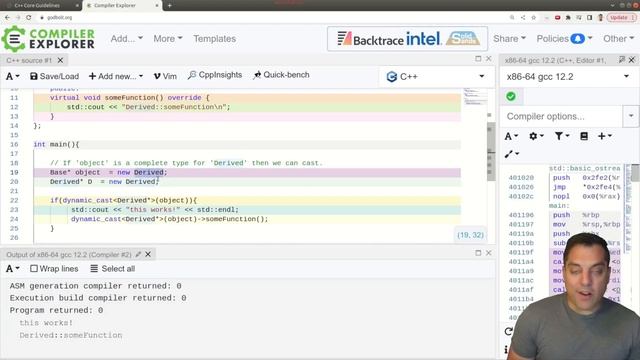Click 'Program returned: 0' output line
Viewport: 640px width, 360px height.
56,310
